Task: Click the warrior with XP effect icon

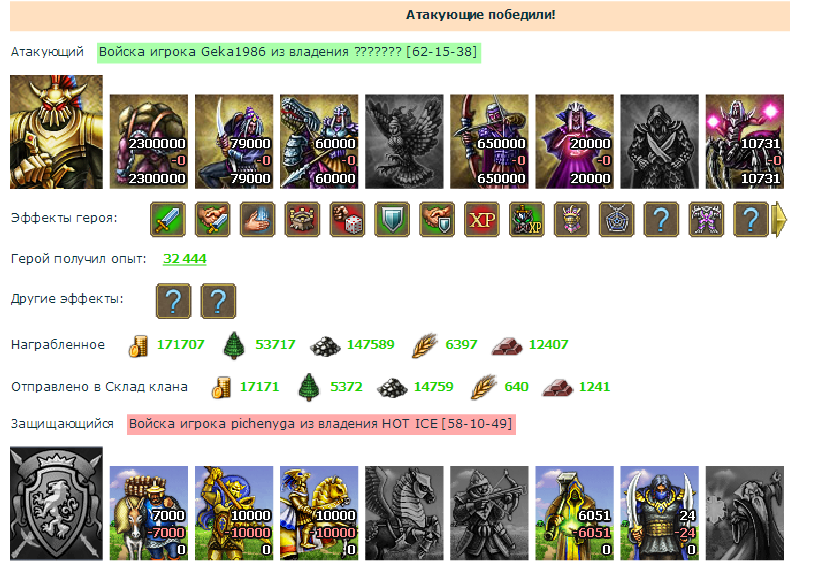Action: pos(527,219)
